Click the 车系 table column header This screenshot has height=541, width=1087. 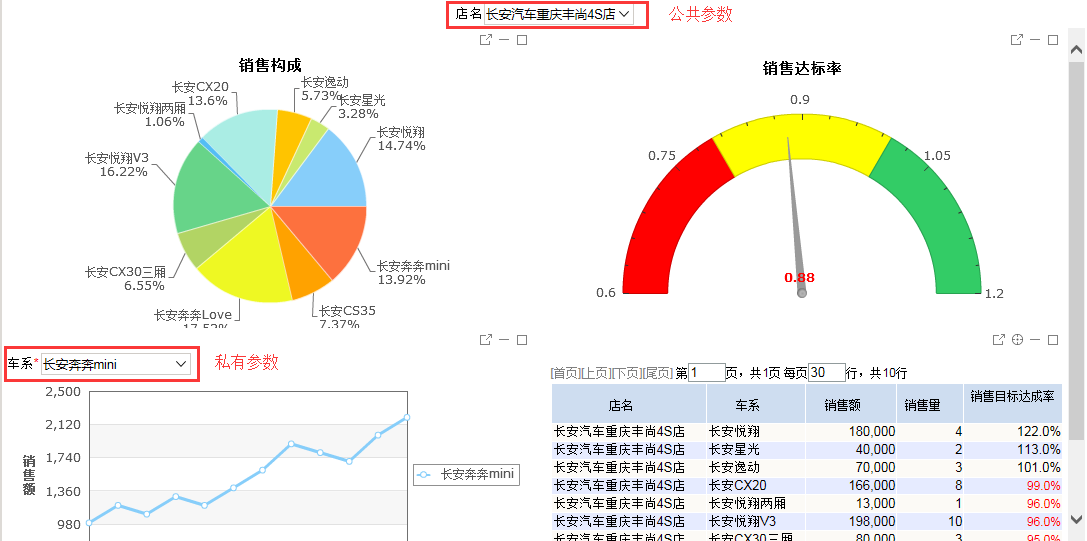[756, 404]
